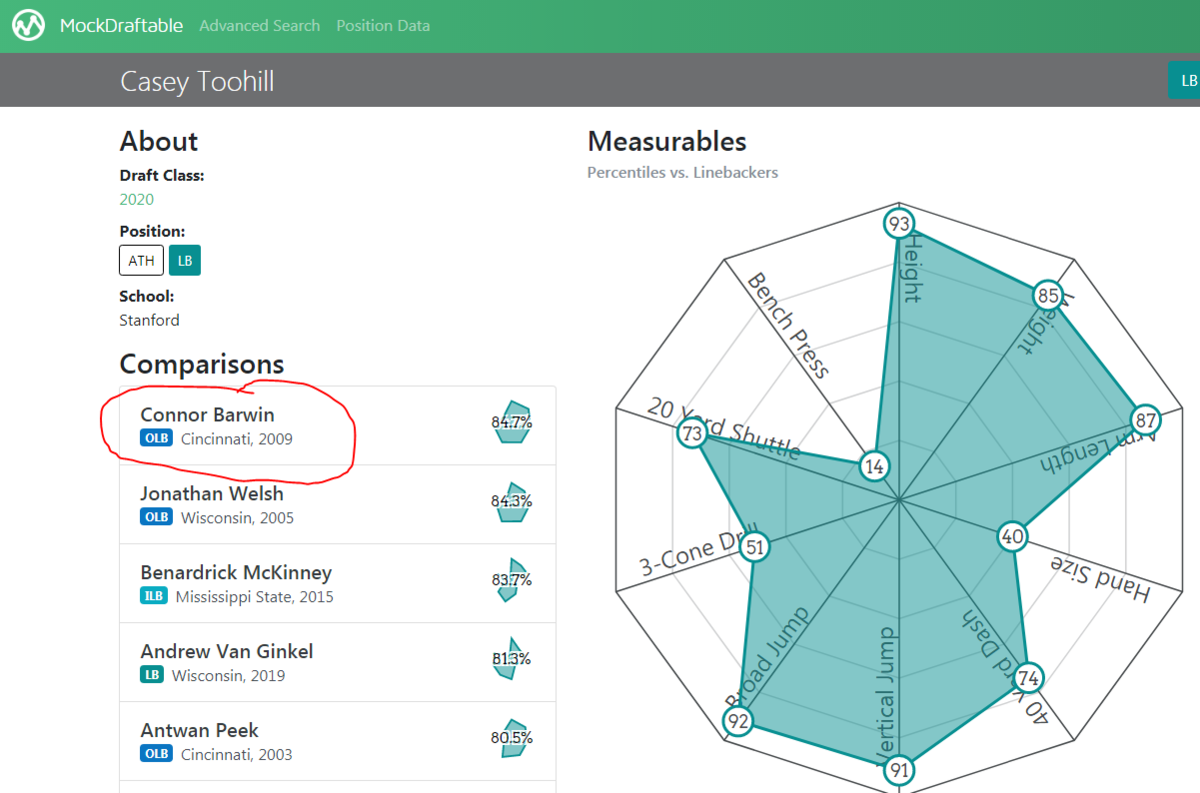Click the LB badge under Andrew Van Ginkel
The height and width of the screenshot is (793, 1200).
(x=152, y=675)
